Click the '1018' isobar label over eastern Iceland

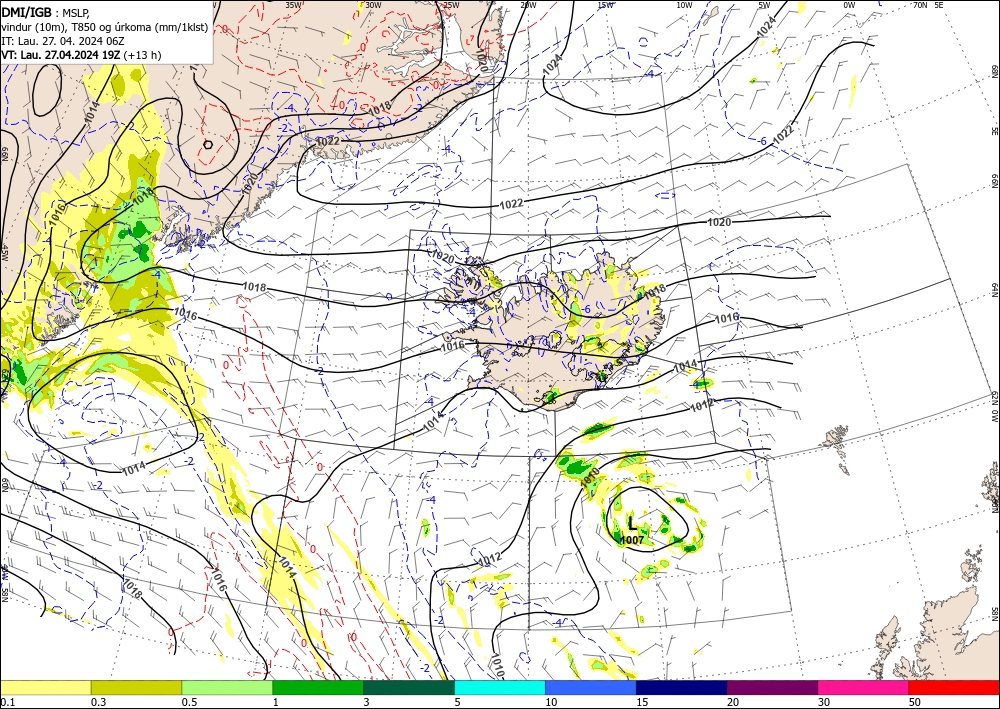654,291
